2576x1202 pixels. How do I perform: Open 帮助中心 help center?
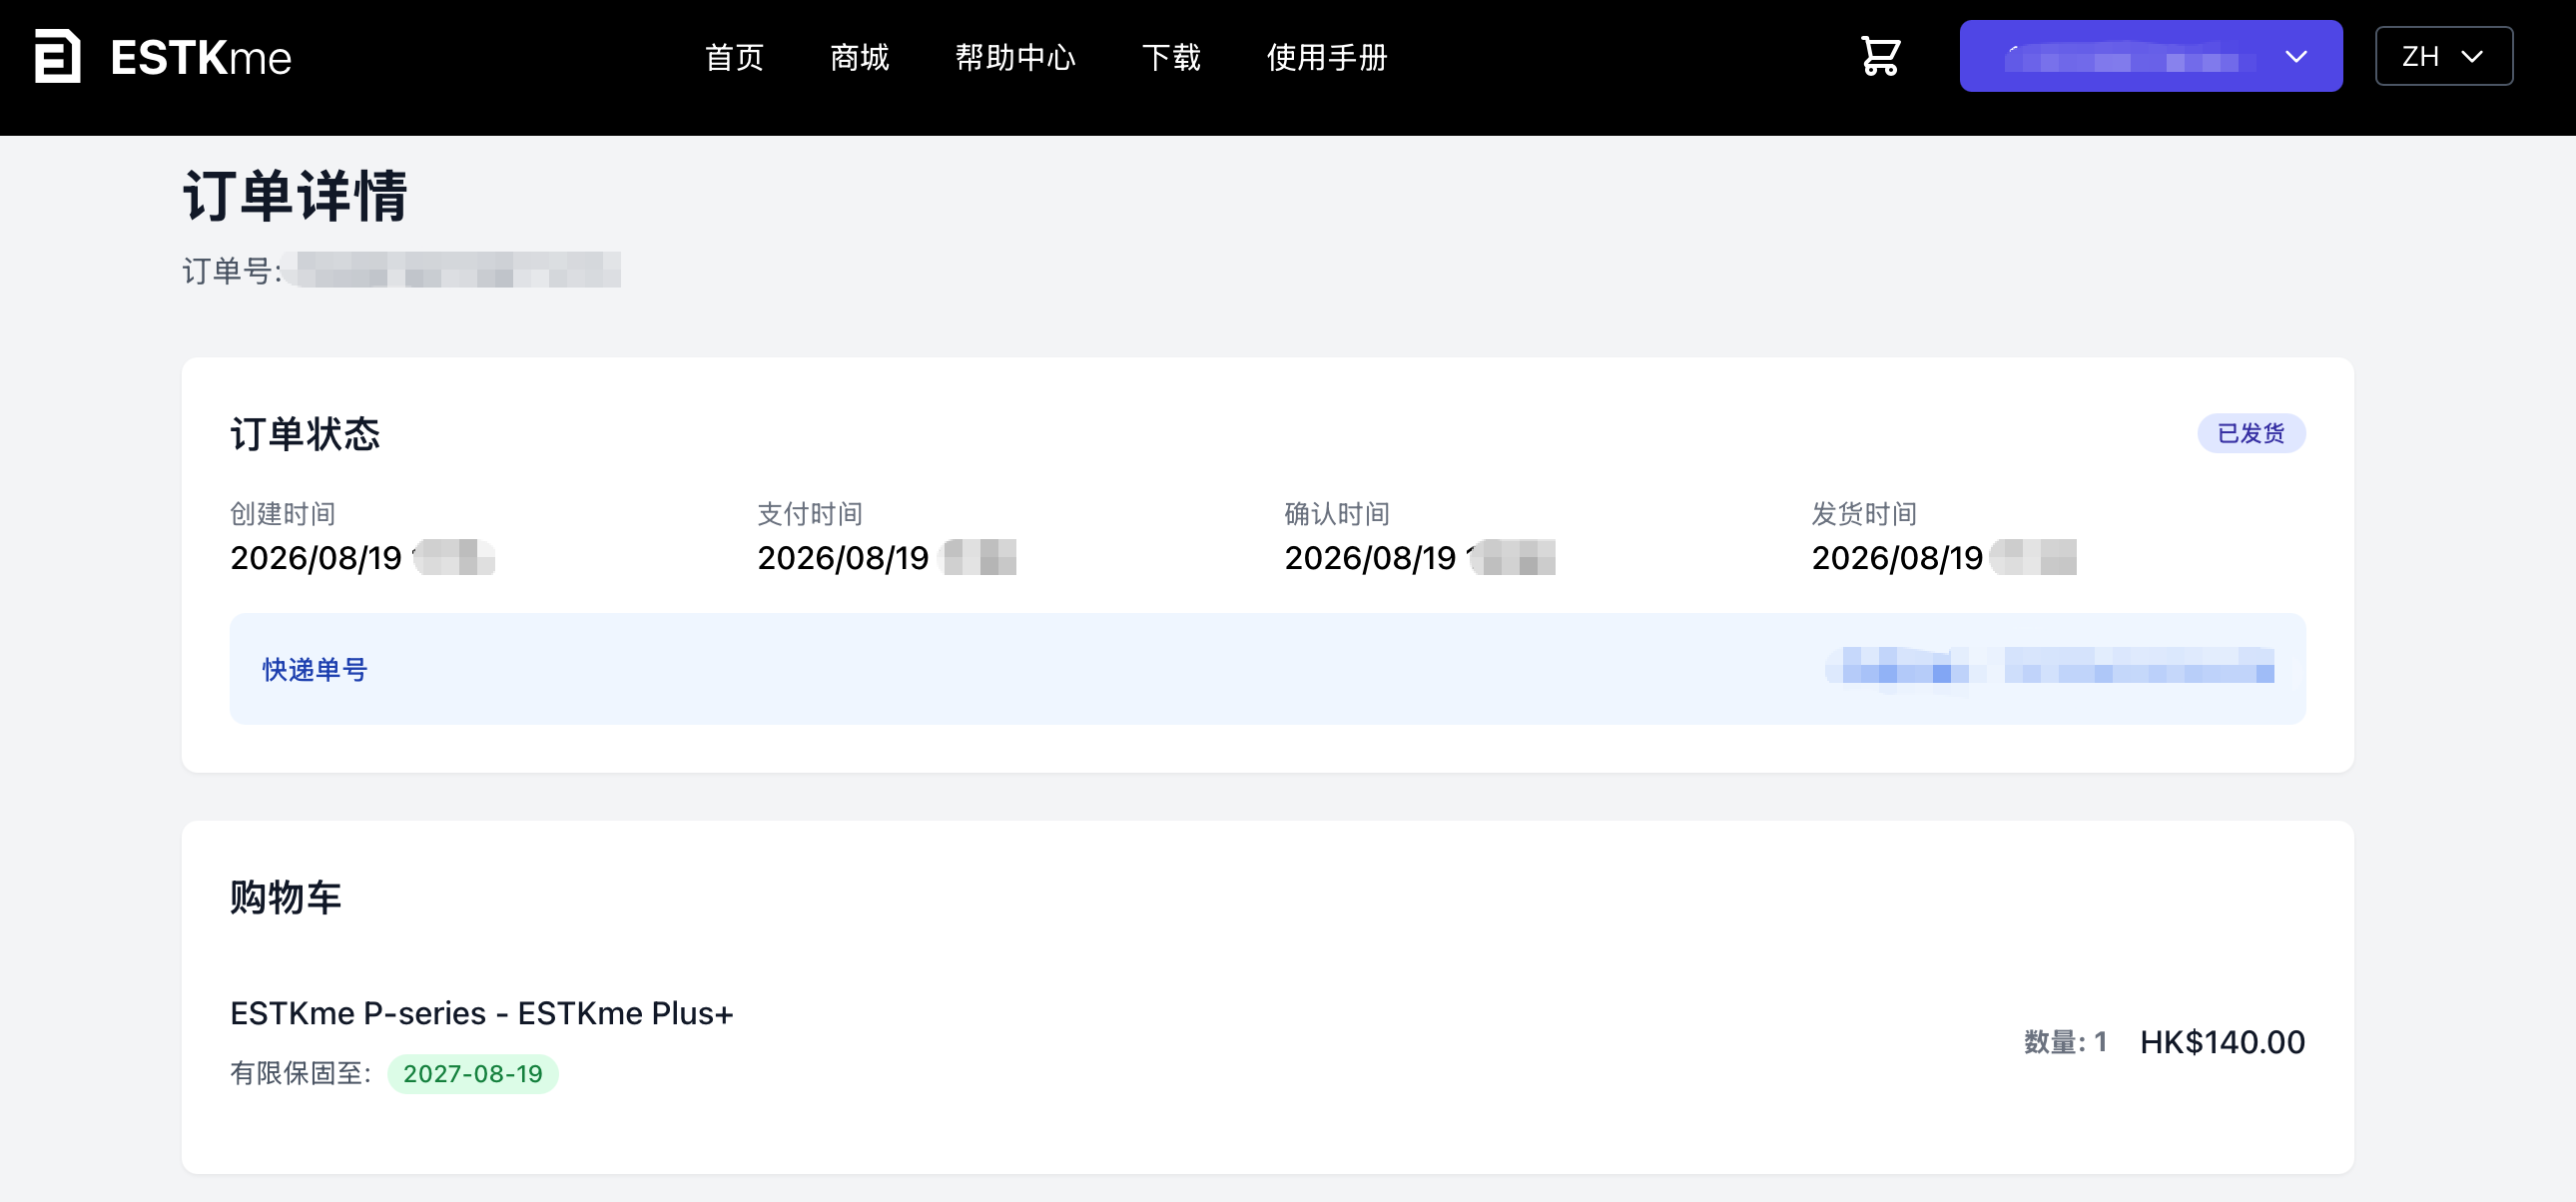(1015, 57)
